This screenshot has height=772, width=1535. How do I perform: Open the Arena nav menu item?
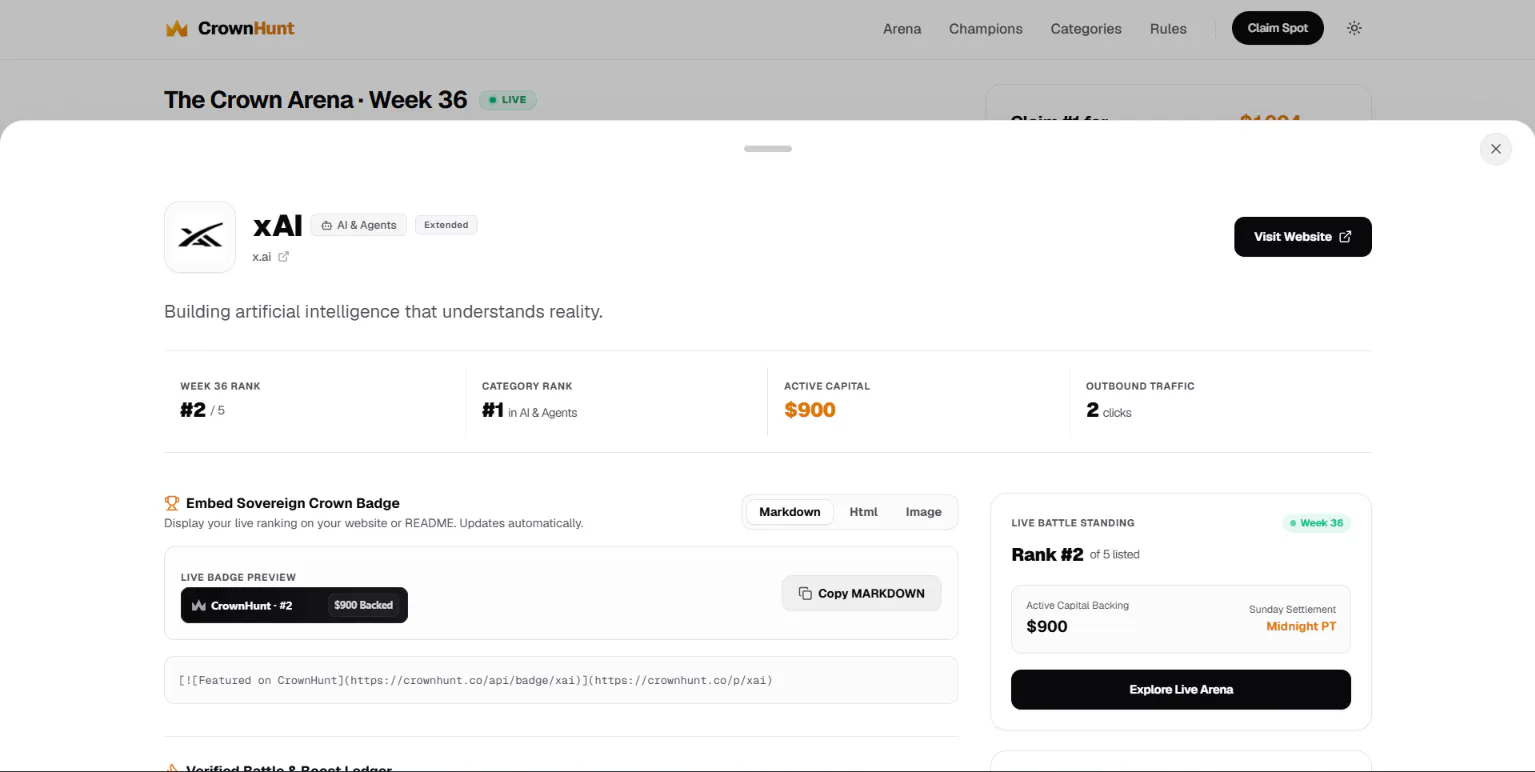tap(901, 29)
